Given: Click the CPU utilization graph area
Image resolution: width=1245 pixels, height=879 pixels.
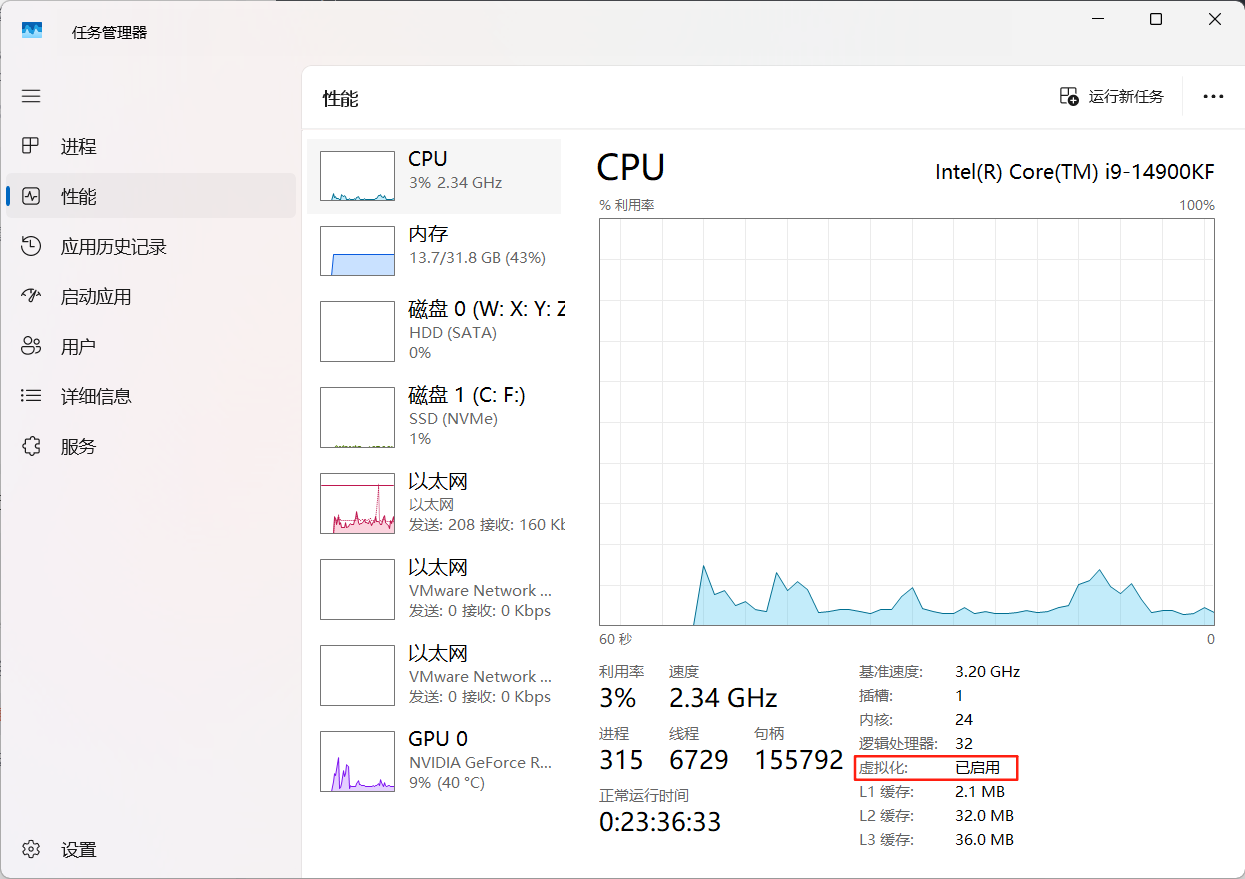Looking at the screenshot, I should click(906, 422).
